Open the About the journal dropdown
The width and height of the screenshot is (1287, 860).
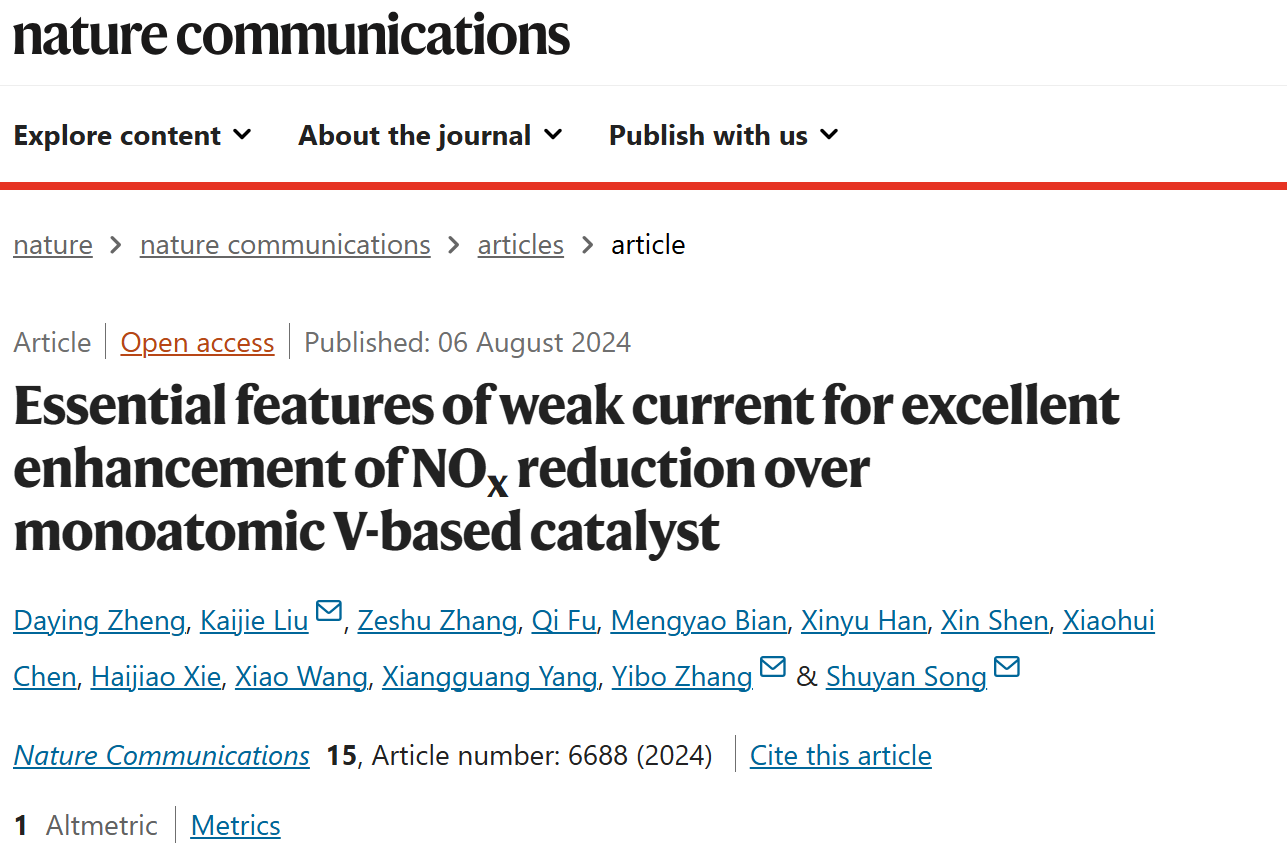[x=430, y=135]
